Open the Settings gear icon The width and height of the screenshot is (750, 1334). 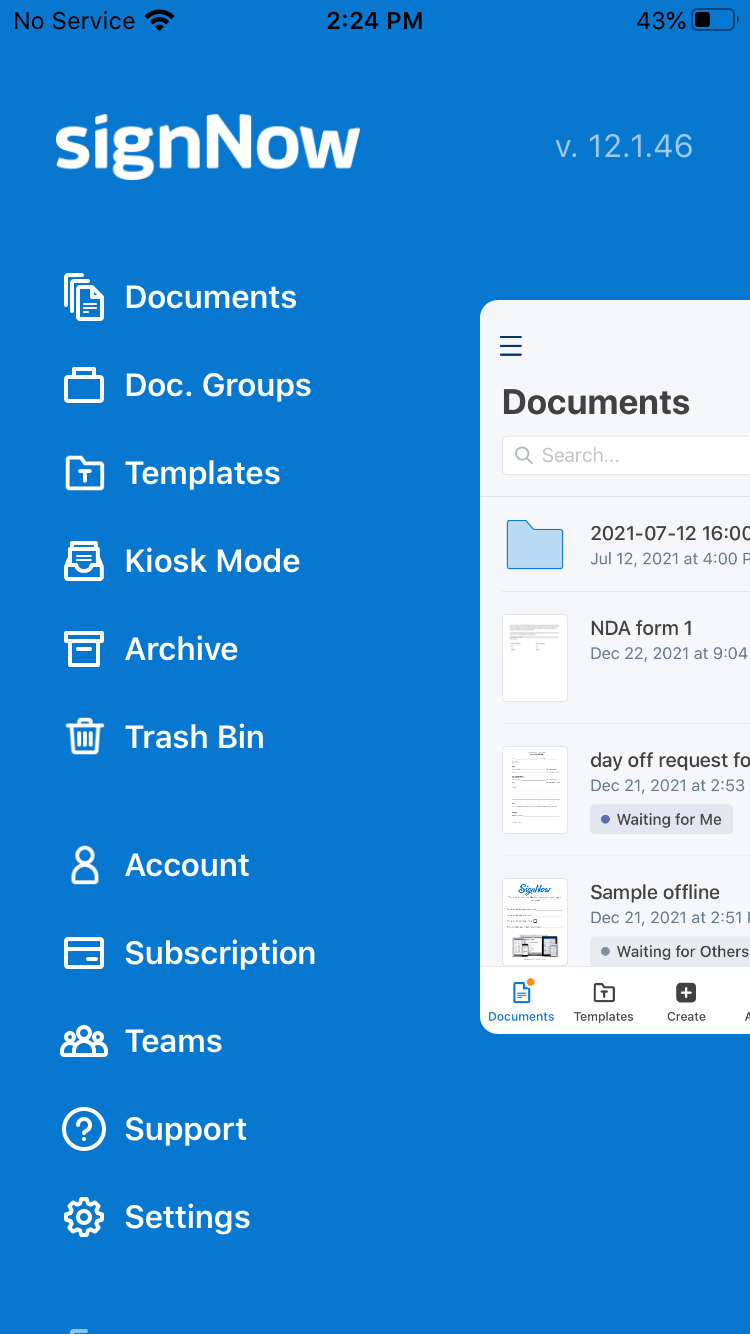(84, 1217)
